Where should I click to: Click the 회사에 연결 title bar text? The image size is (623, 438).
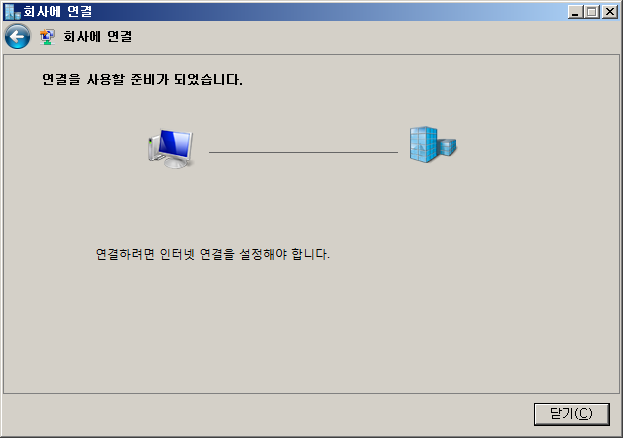click(x=58, y=12)
